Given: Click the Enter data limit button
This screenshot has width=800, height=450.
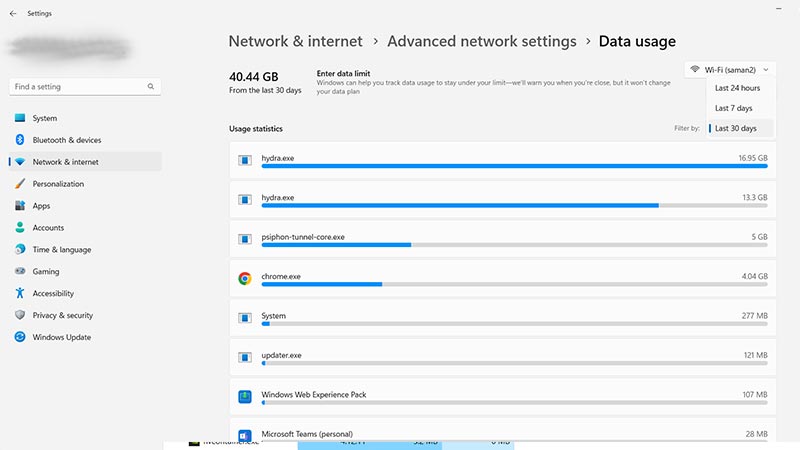Looking at the screenshot, I should [343, 73].
